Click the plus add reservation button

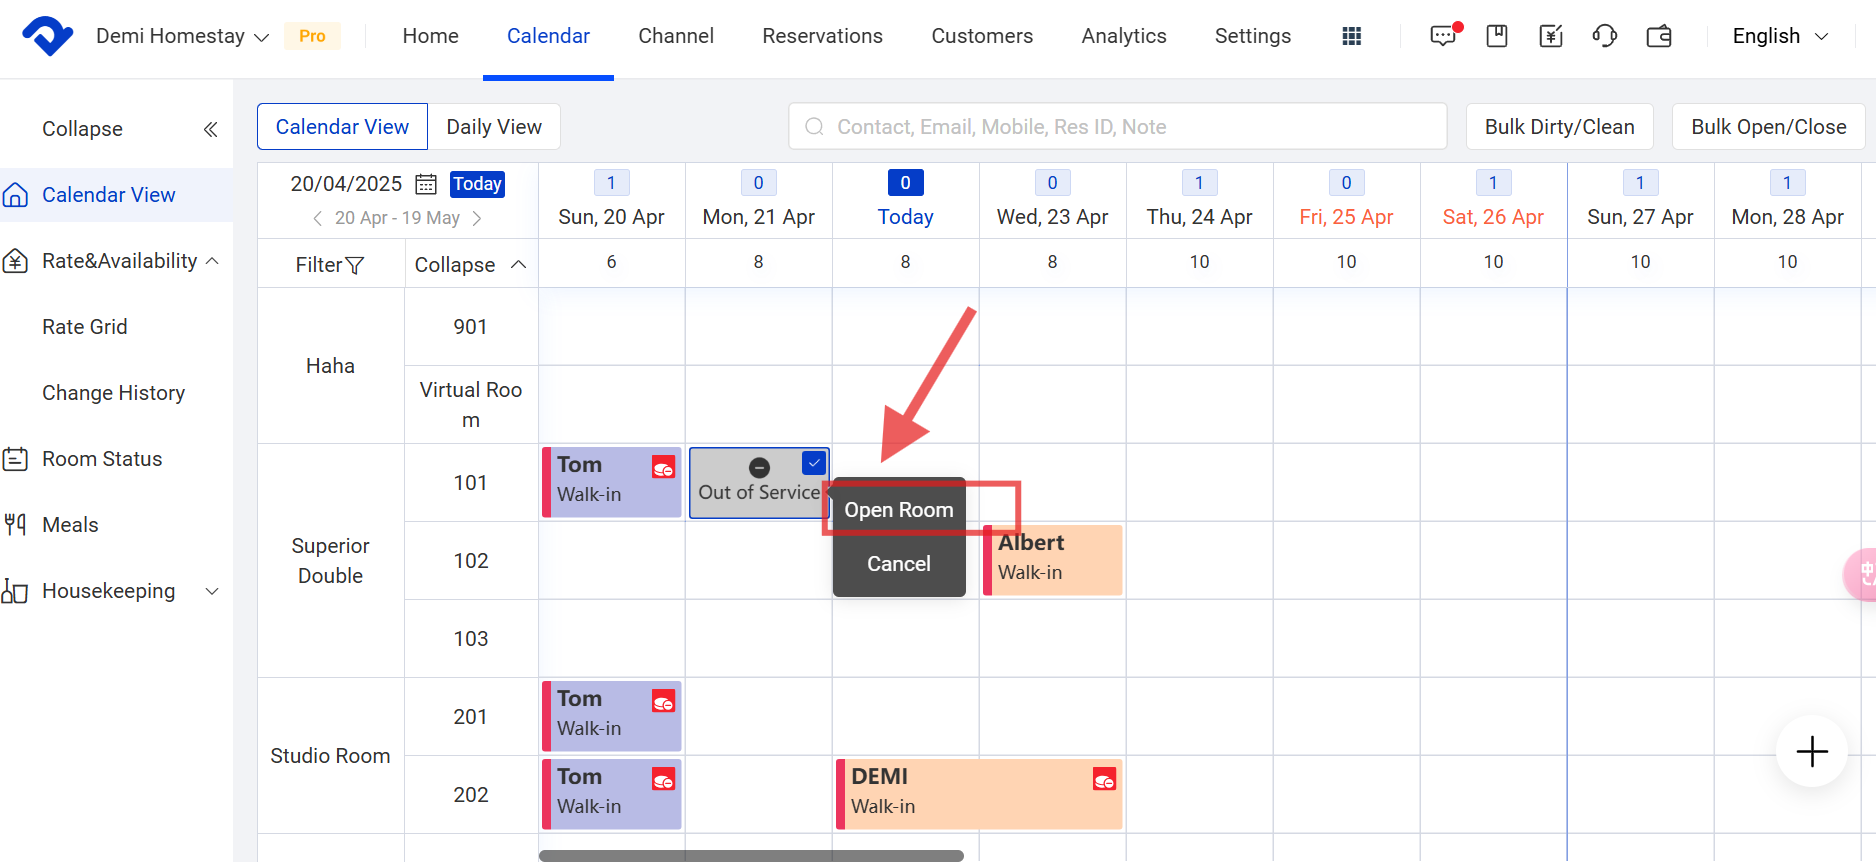click(x=1811, y=751)
